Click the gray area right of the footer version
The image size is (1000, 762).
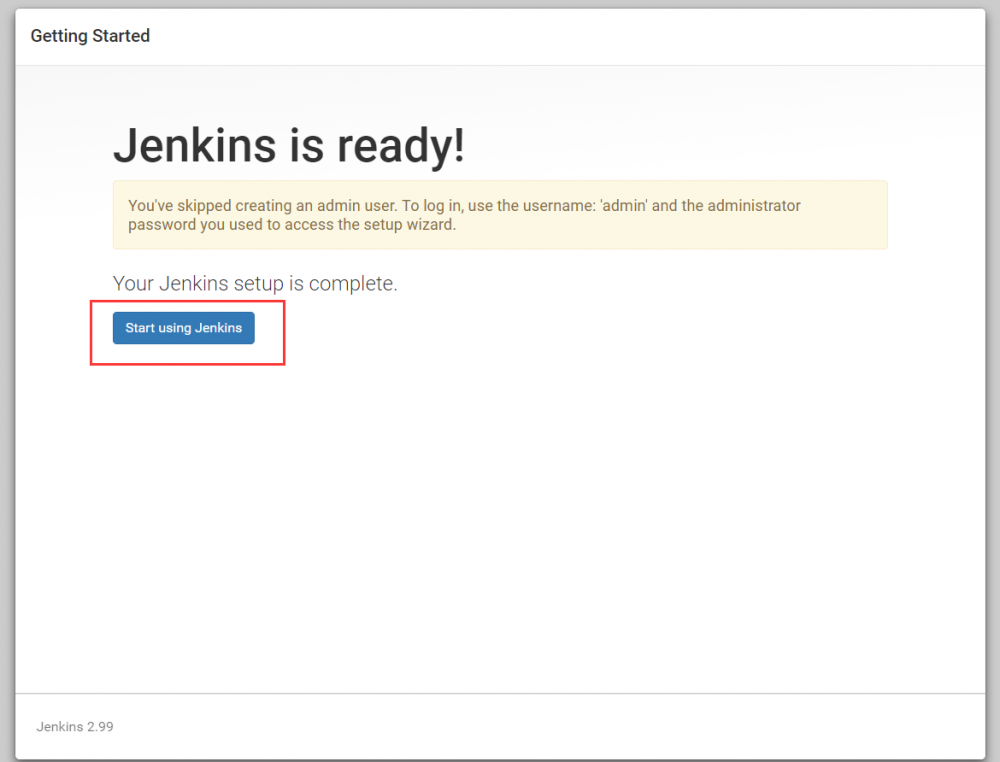point(600,726)
